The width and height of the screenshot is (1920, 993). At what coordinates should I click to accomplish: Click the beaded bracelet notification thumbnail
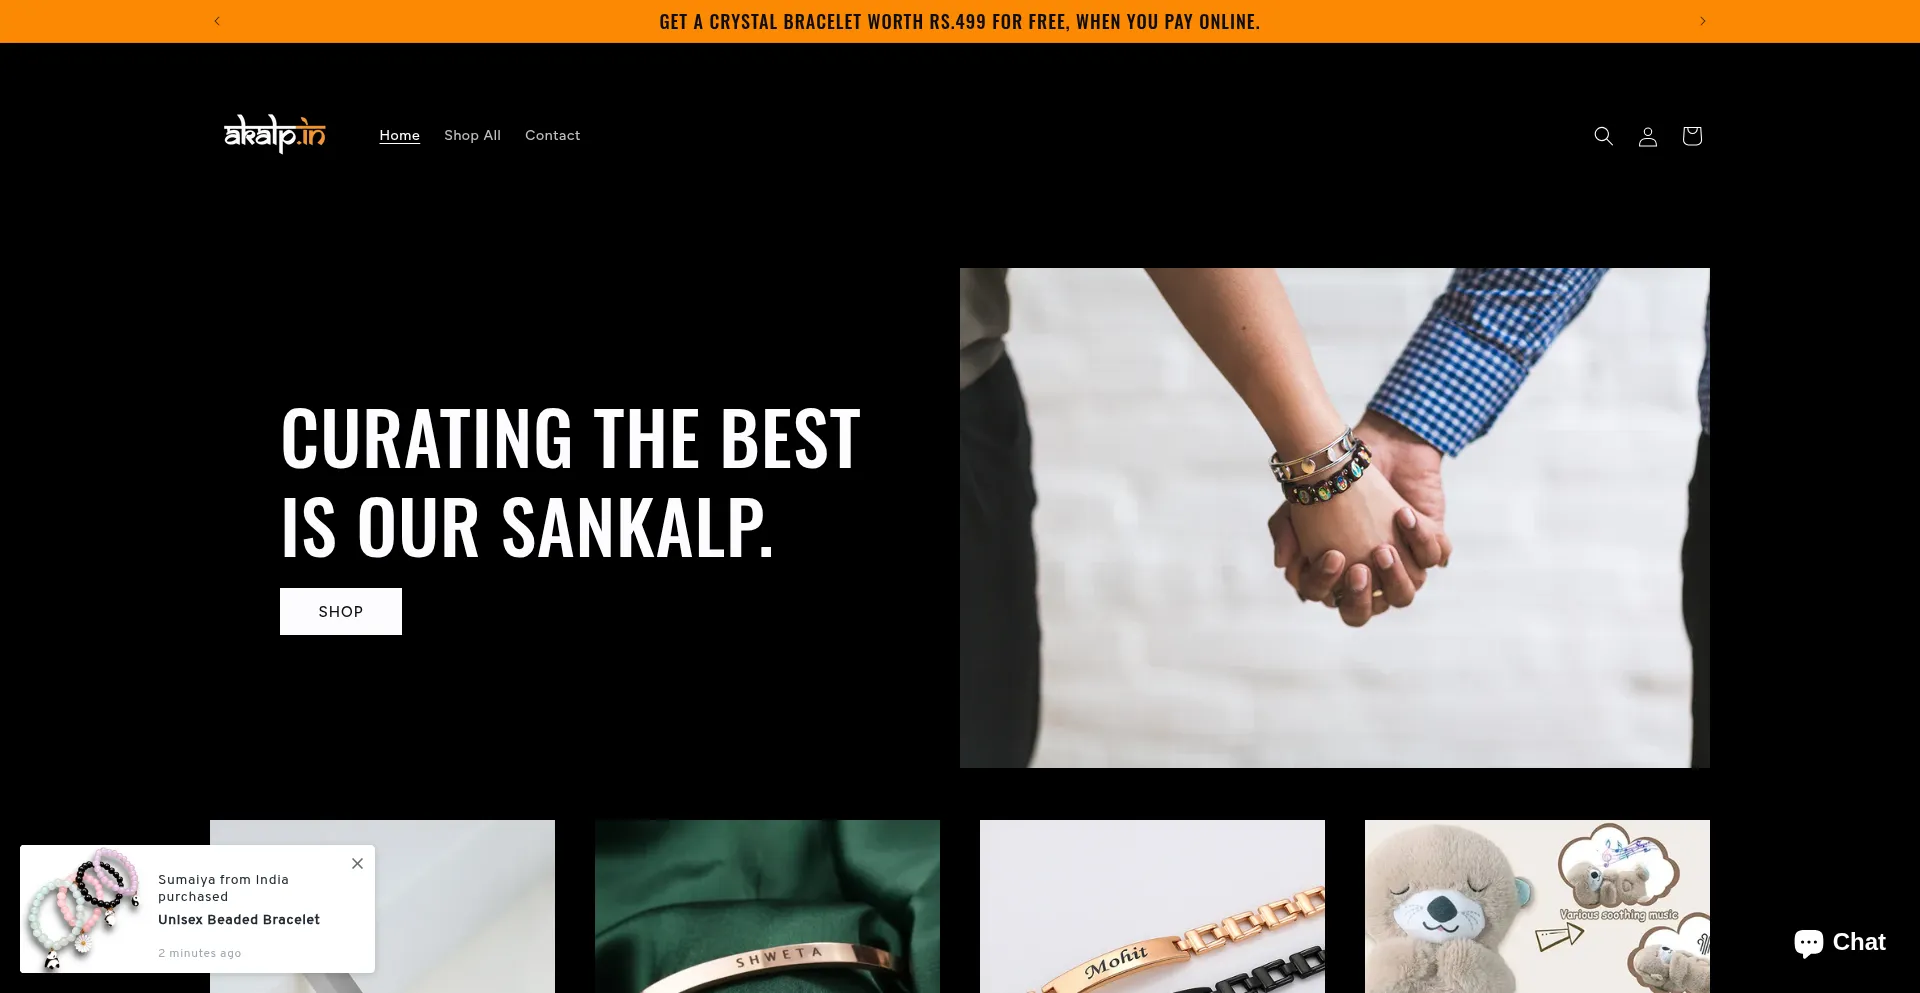pos(84,909)
